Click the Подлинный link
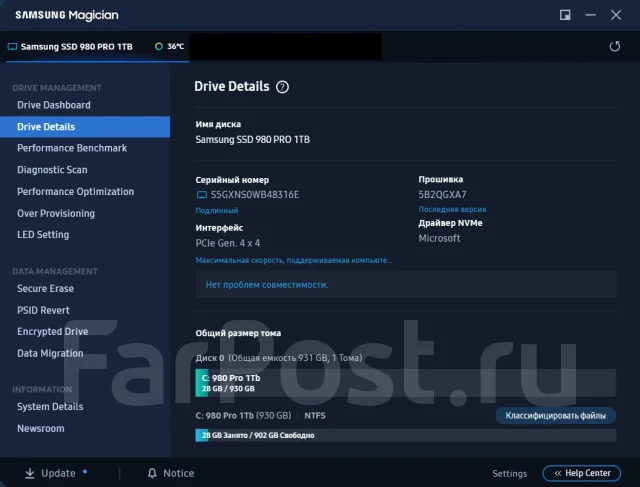 (217, 211)
